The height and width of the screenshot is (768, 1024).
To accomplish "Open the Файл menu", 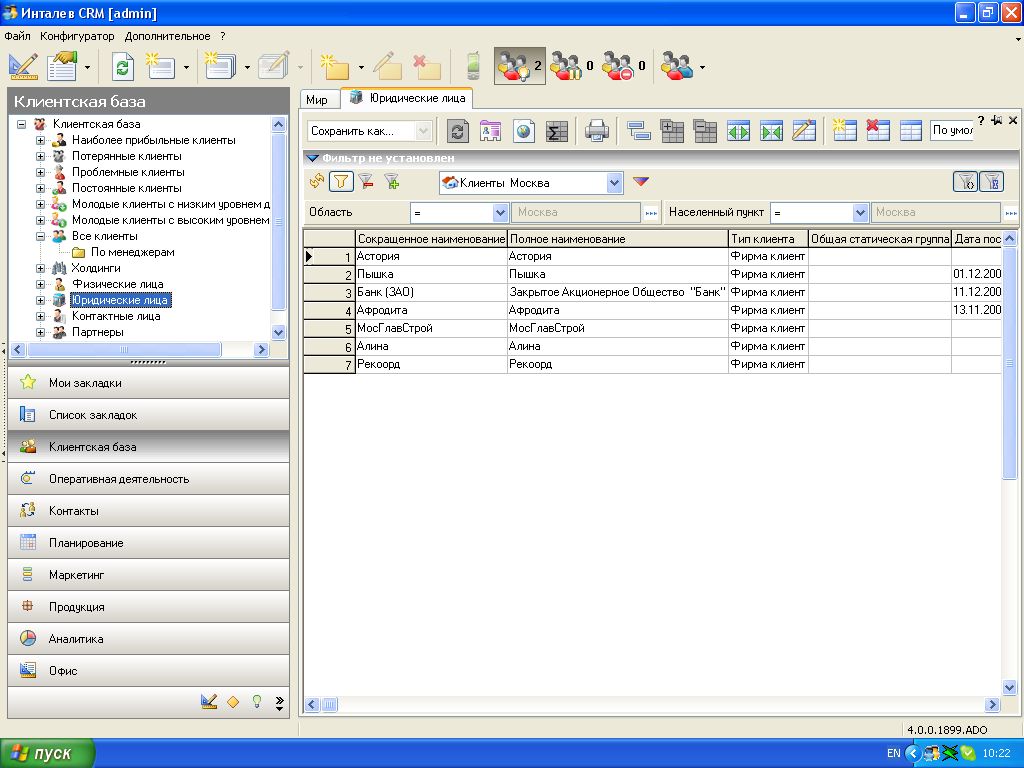I will (x=17, y=36).
